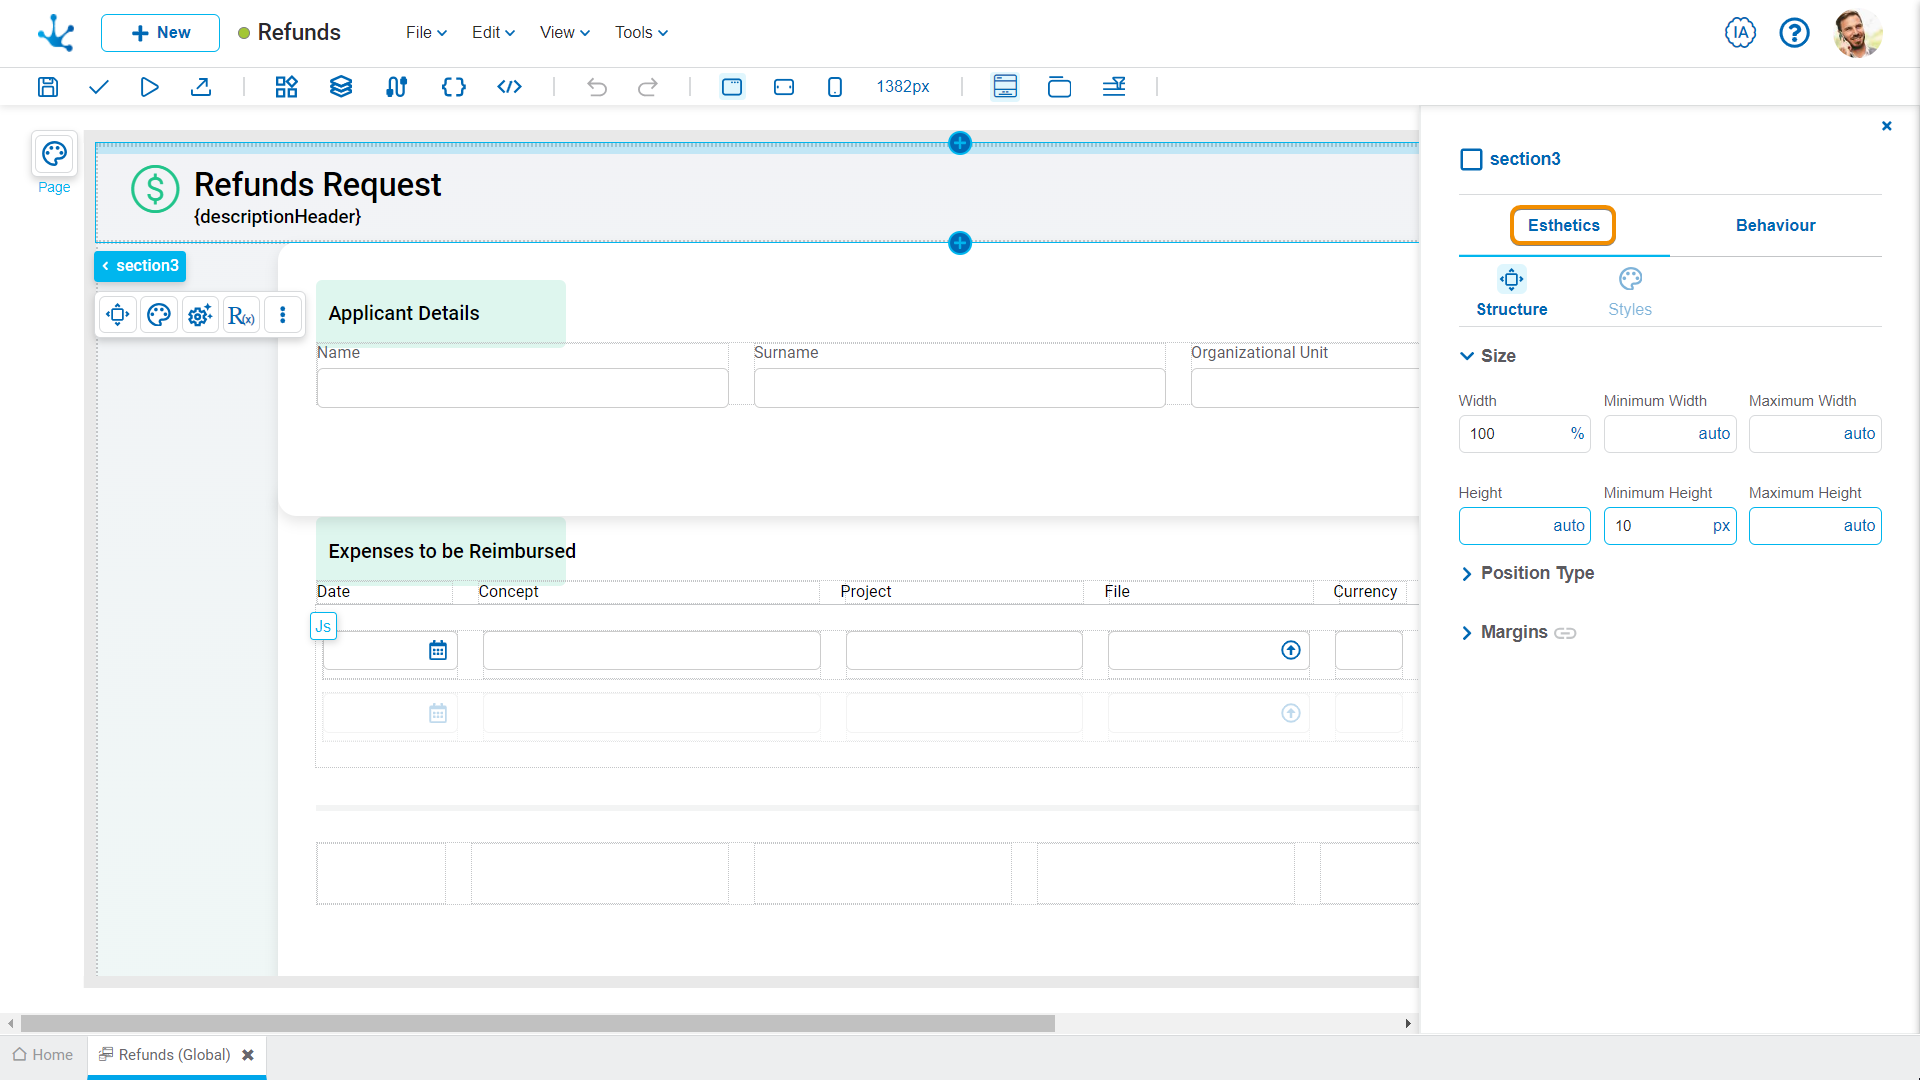Click the Page palette icon
The height and width of the screenshot is (1080, 1920).
(x=54, y=154)
